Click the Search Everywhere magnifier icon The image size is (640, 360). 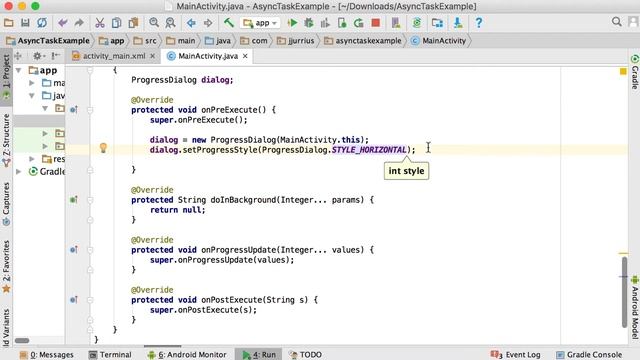617,22
